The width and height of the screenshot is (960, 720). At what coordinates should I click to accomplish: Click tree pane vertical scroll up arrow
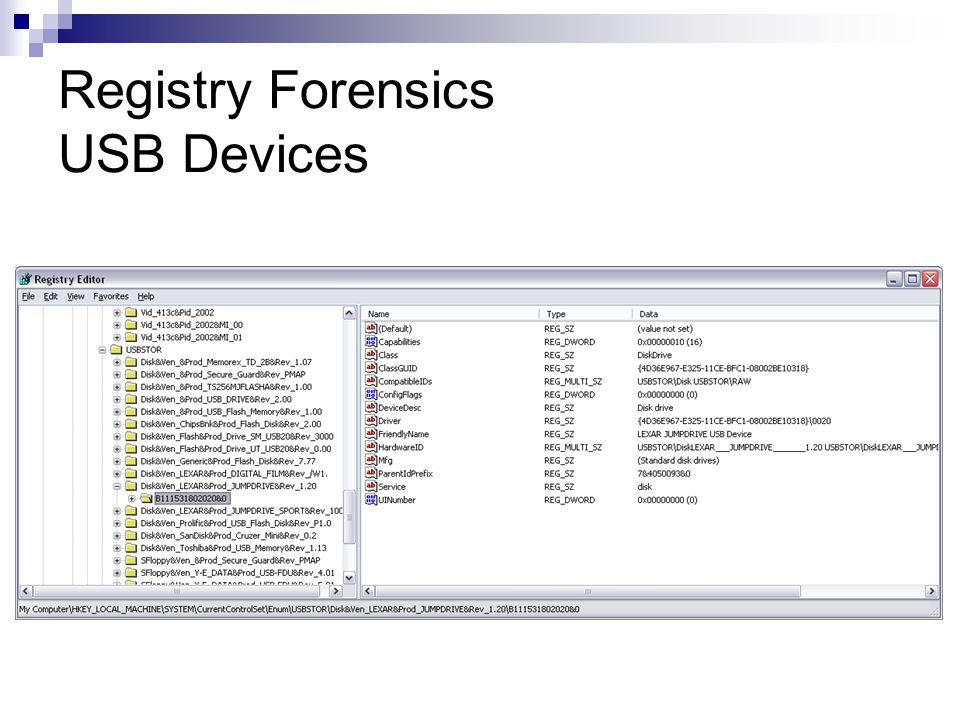[x=349, y=313]
